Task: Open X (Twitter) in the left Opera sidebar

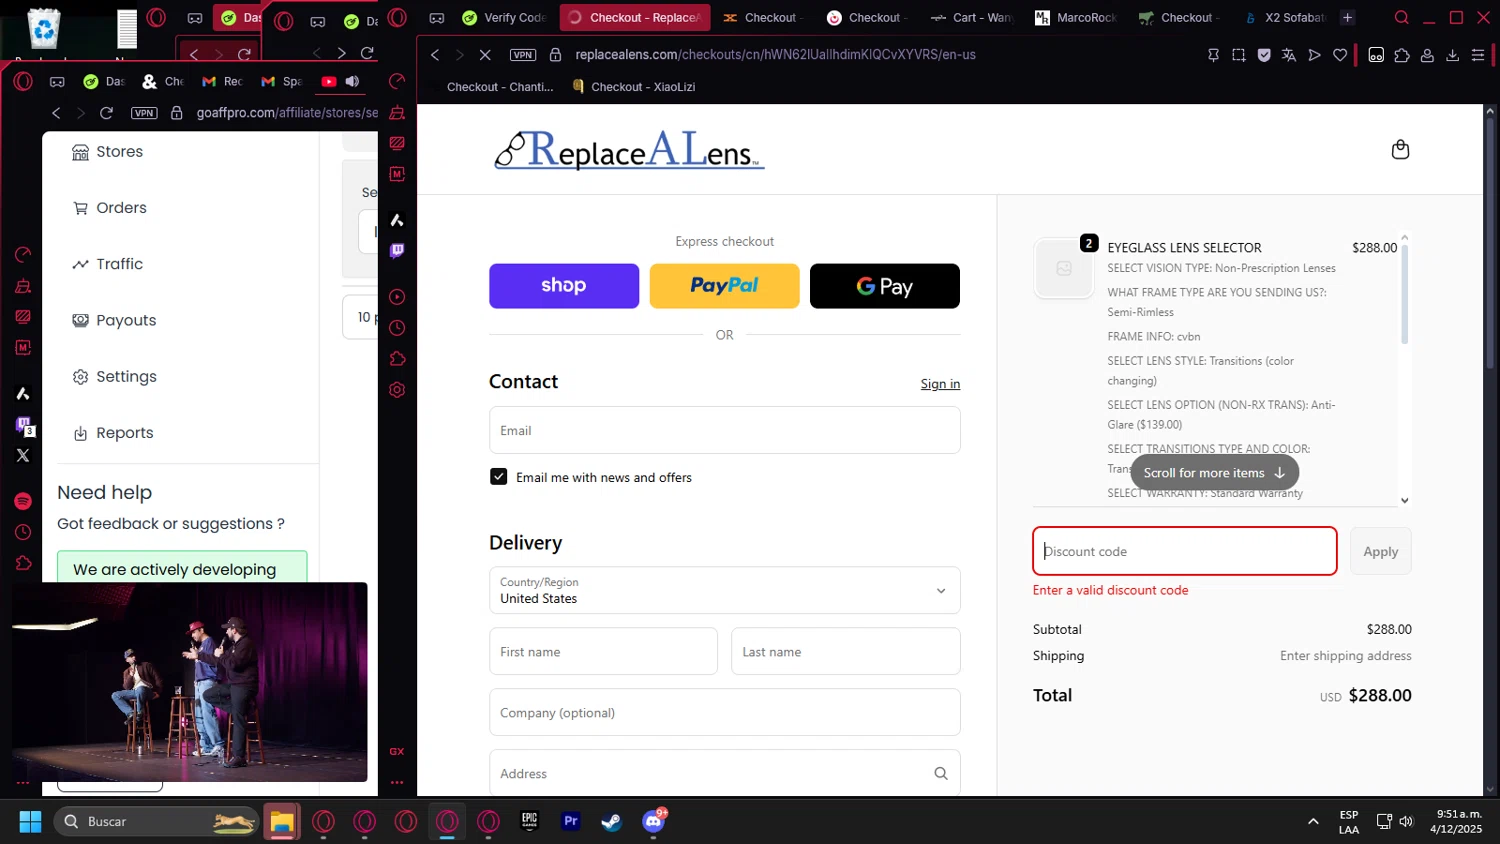Action: [x=23, y=455]
